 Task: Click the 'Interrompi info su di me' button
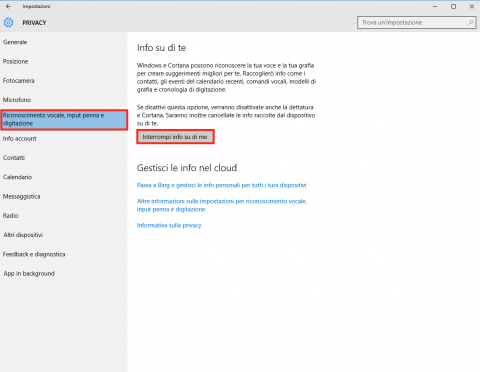point(175,137)
